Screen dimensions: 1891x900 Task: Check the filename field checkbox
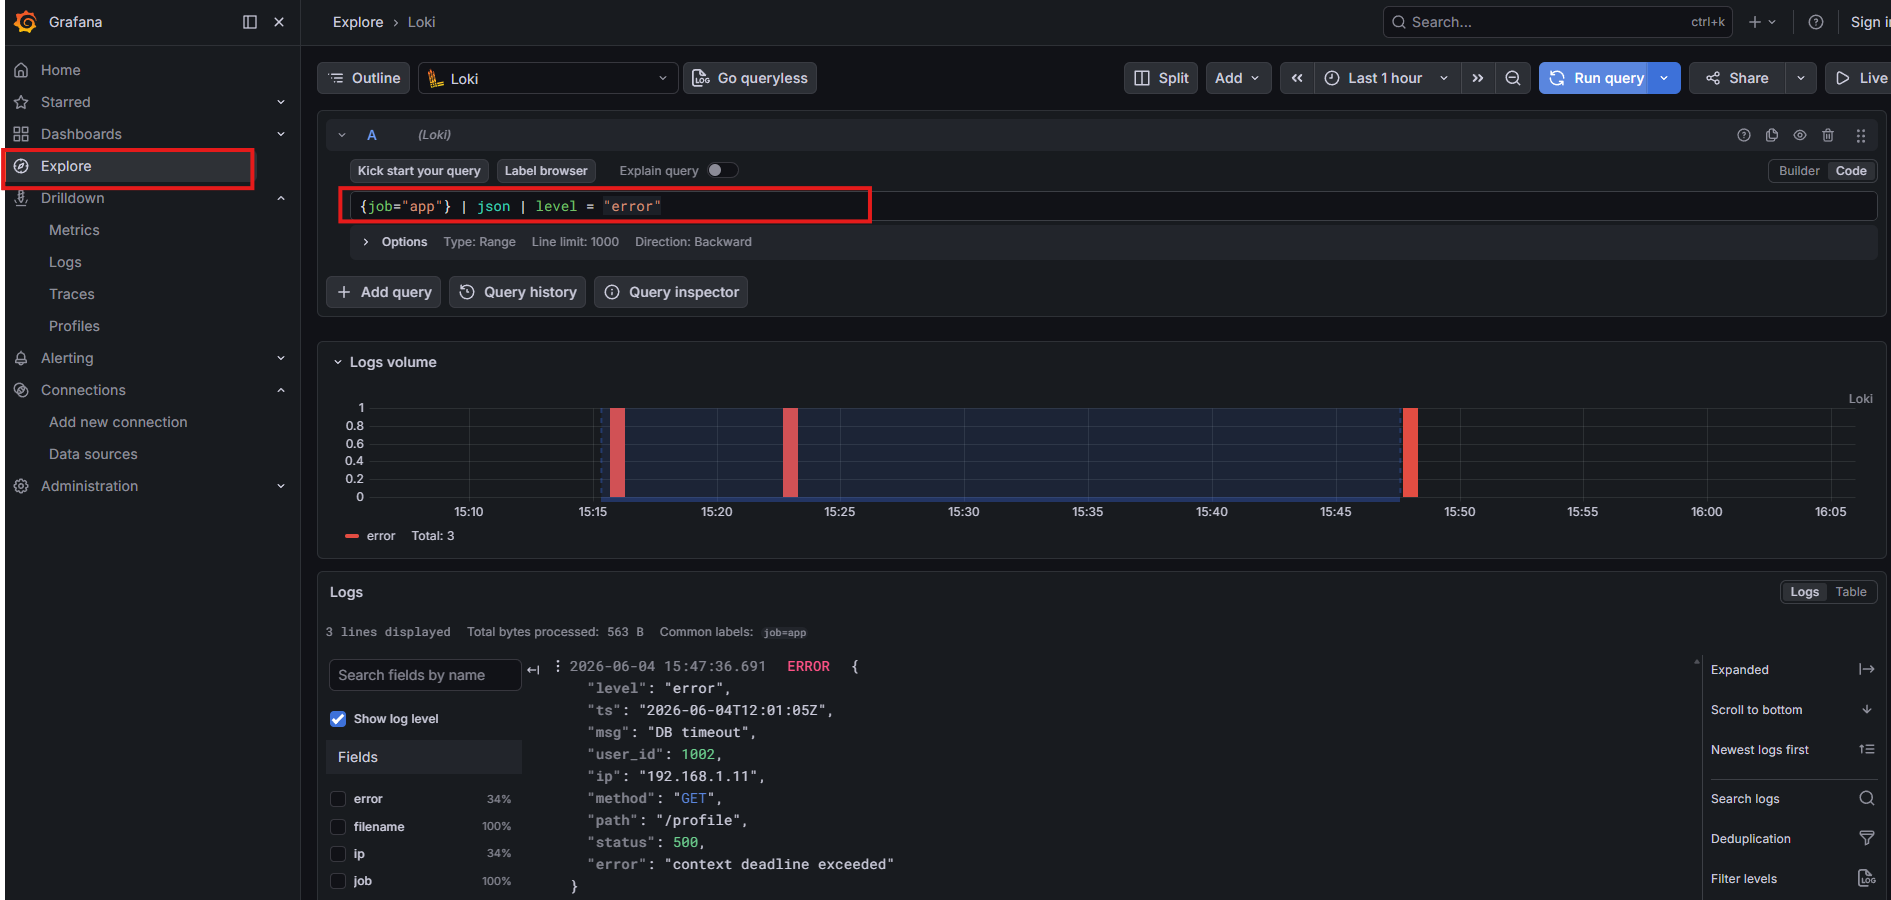point(338,827)
